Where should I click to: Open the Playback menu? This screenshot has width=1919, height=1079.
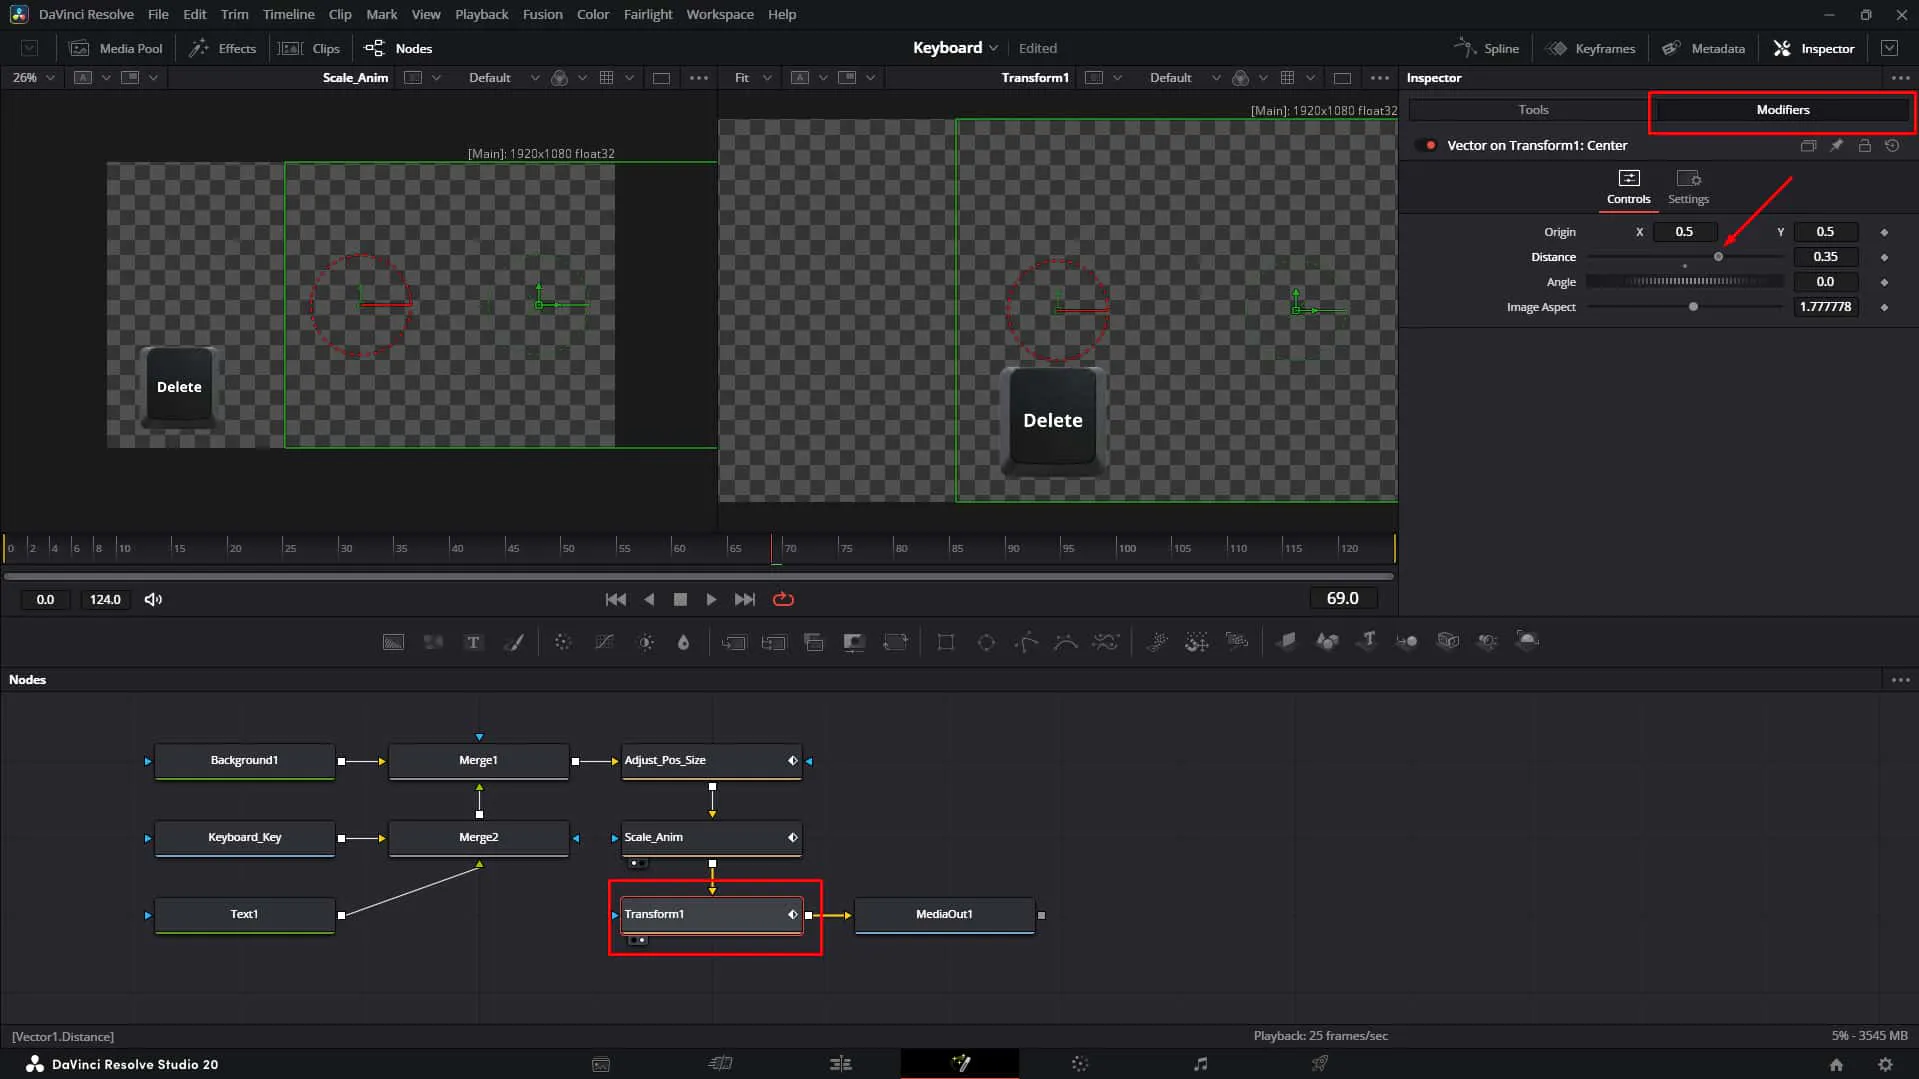481,14
